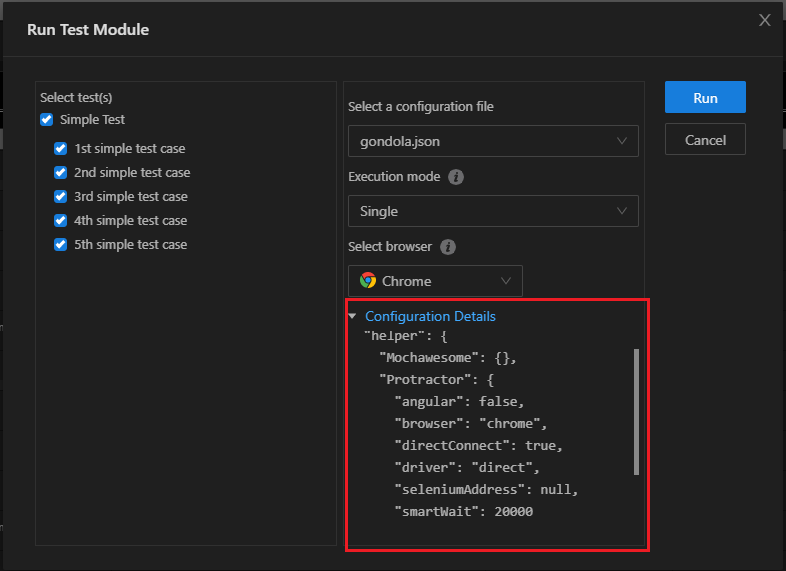This screenshot has width=786, height=571.
Task: Click the Select browser info icon
Action: pyautogui.click(x=448, y=247)
